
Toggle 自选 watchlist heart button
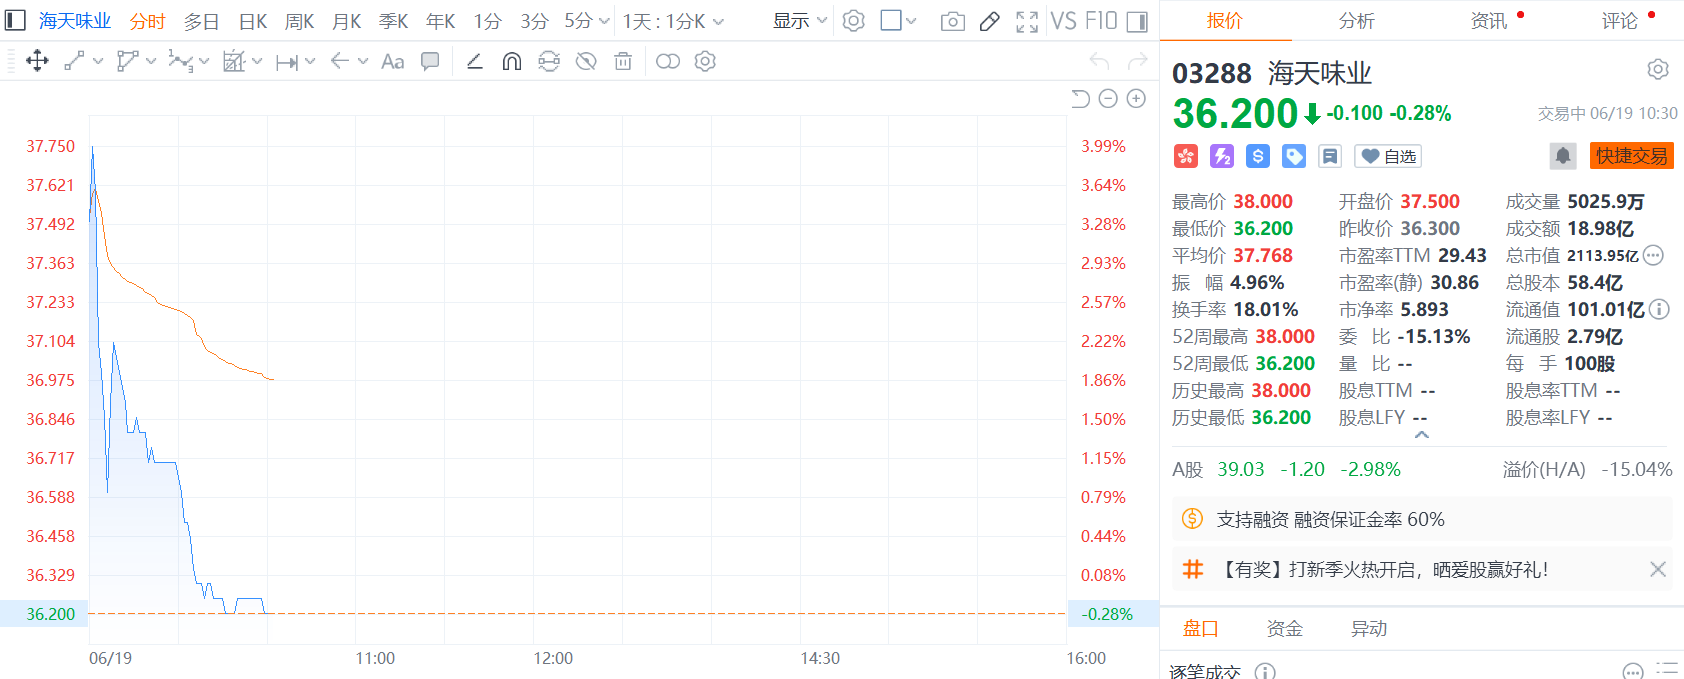(x=1388, y=156)
